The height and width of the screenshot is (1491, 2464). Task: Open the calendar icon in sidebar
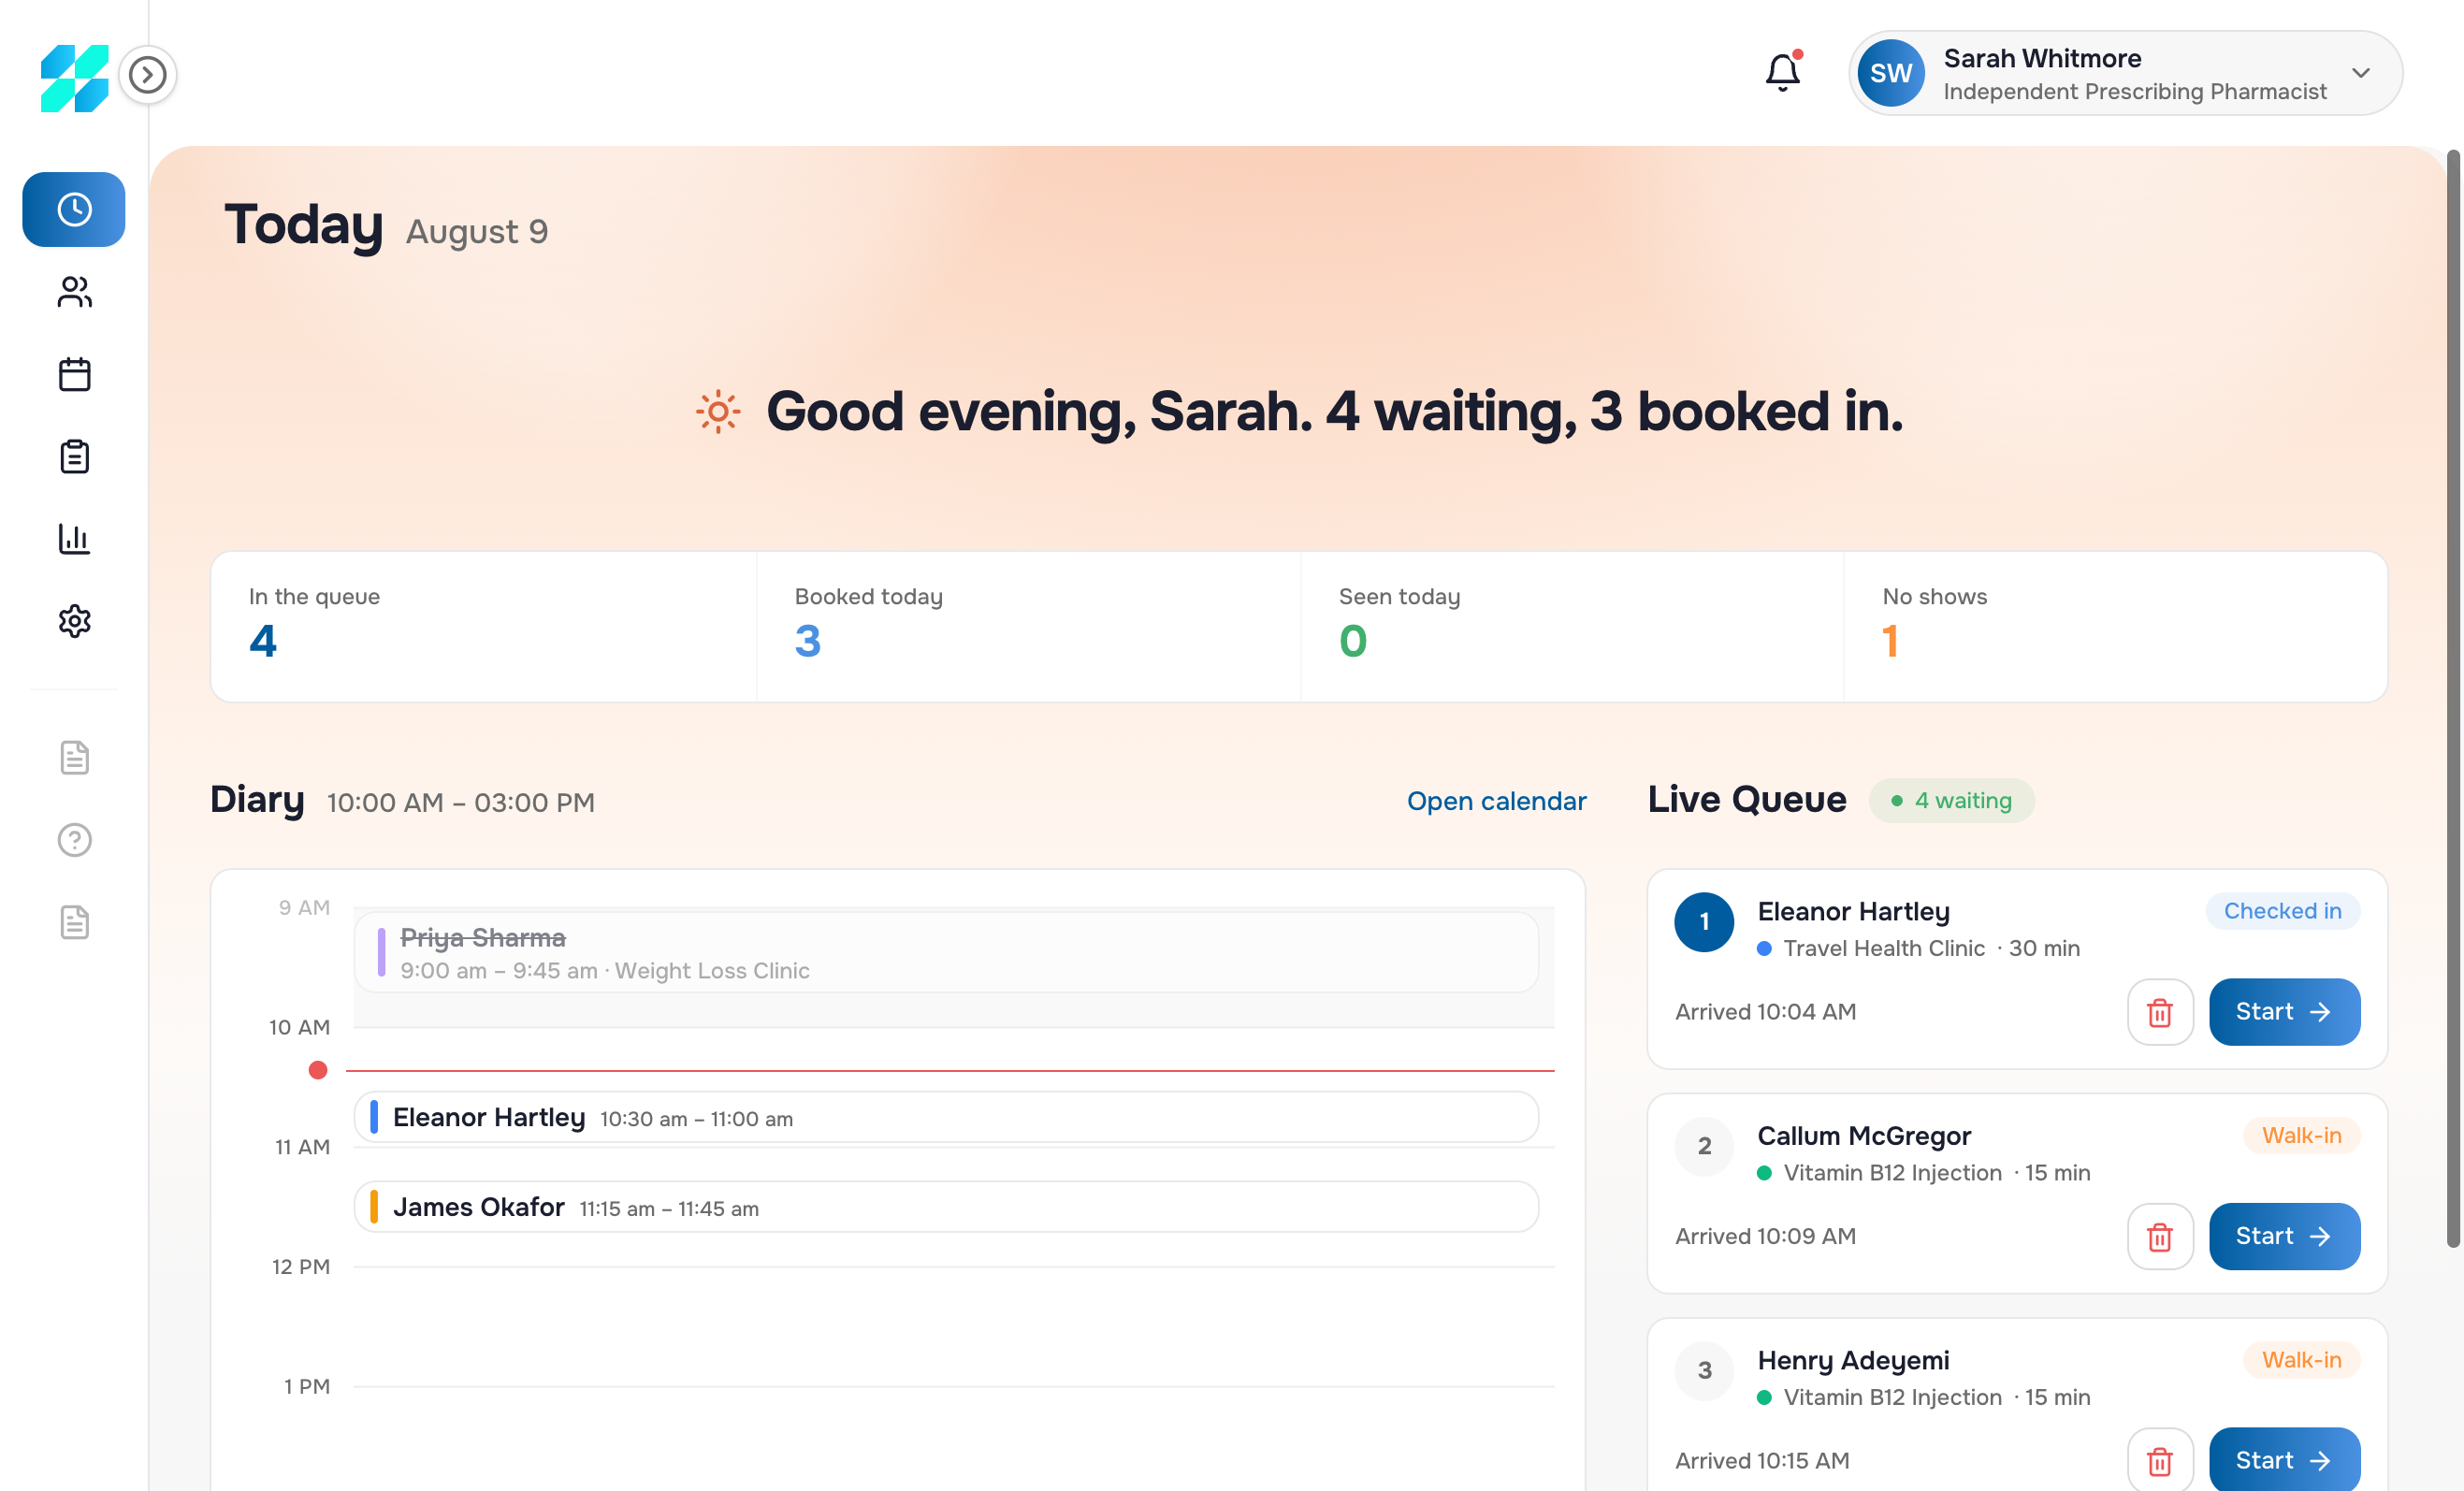pyautogui.click(x=74, y=374)
